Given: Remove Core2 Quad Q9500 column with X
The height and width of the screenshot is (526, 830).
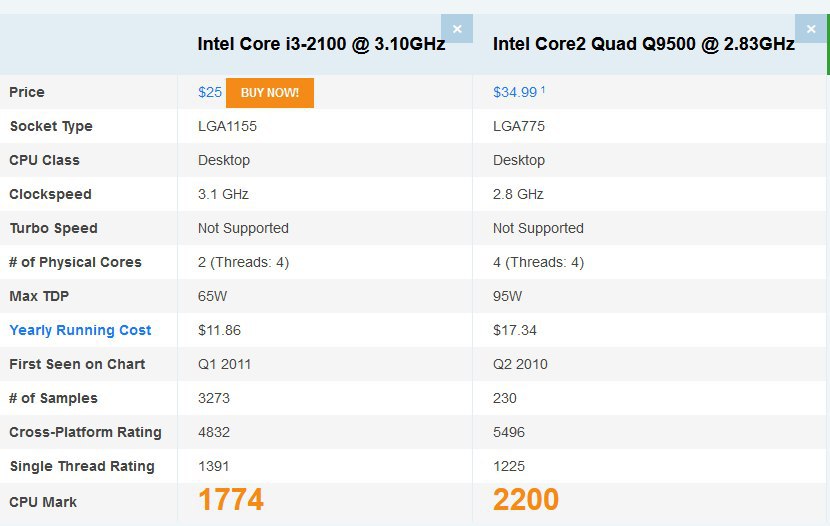Looking at the screenshot, I should (810, 29).
